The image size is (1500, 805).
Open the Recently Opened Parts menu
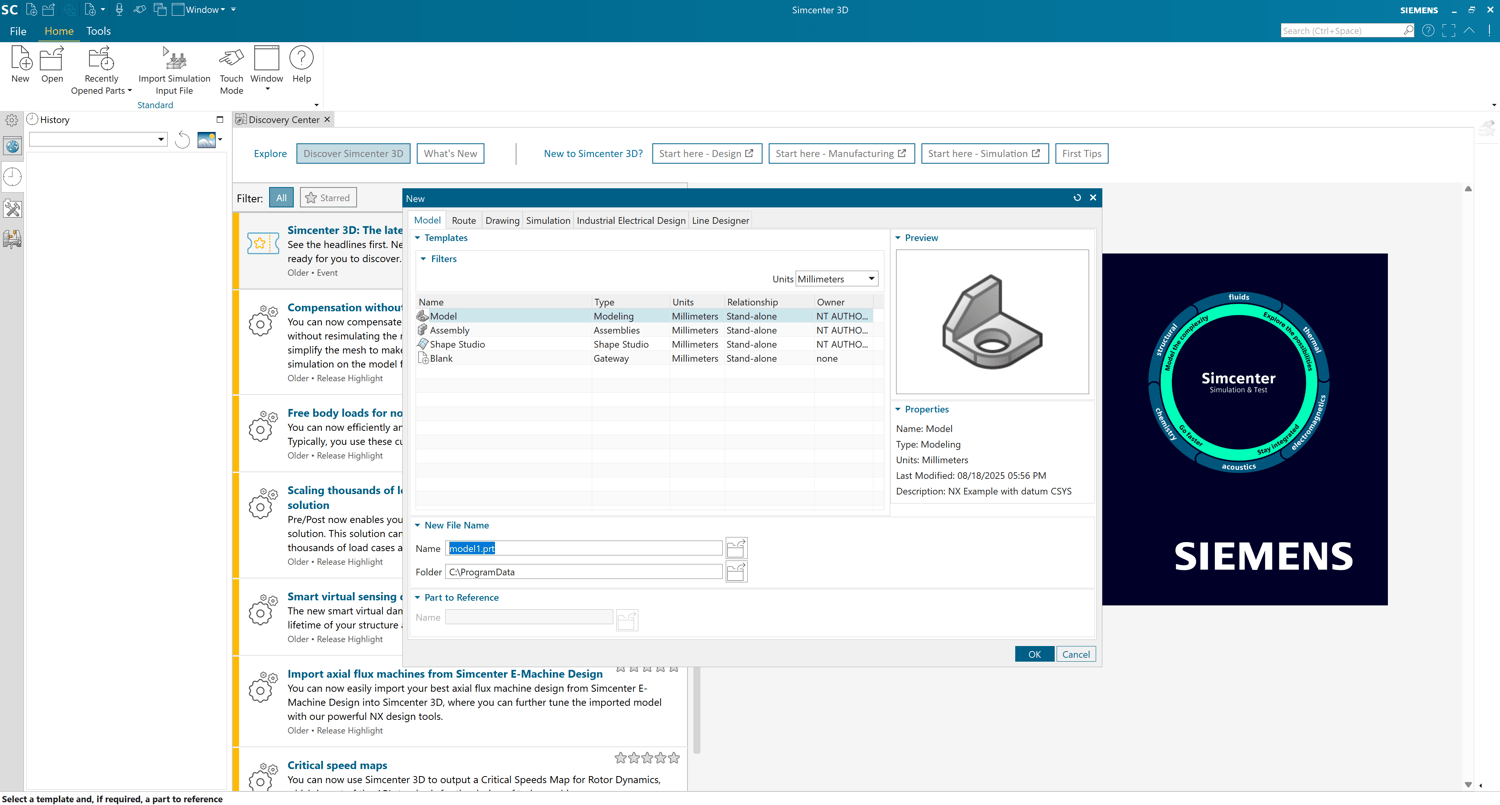click(101, 71)
